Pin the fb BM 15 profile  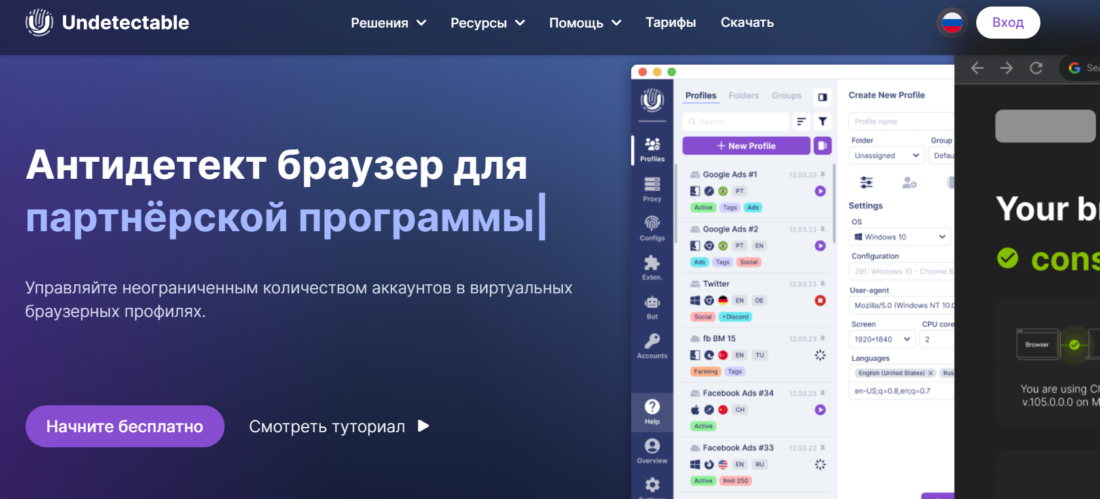823,338
